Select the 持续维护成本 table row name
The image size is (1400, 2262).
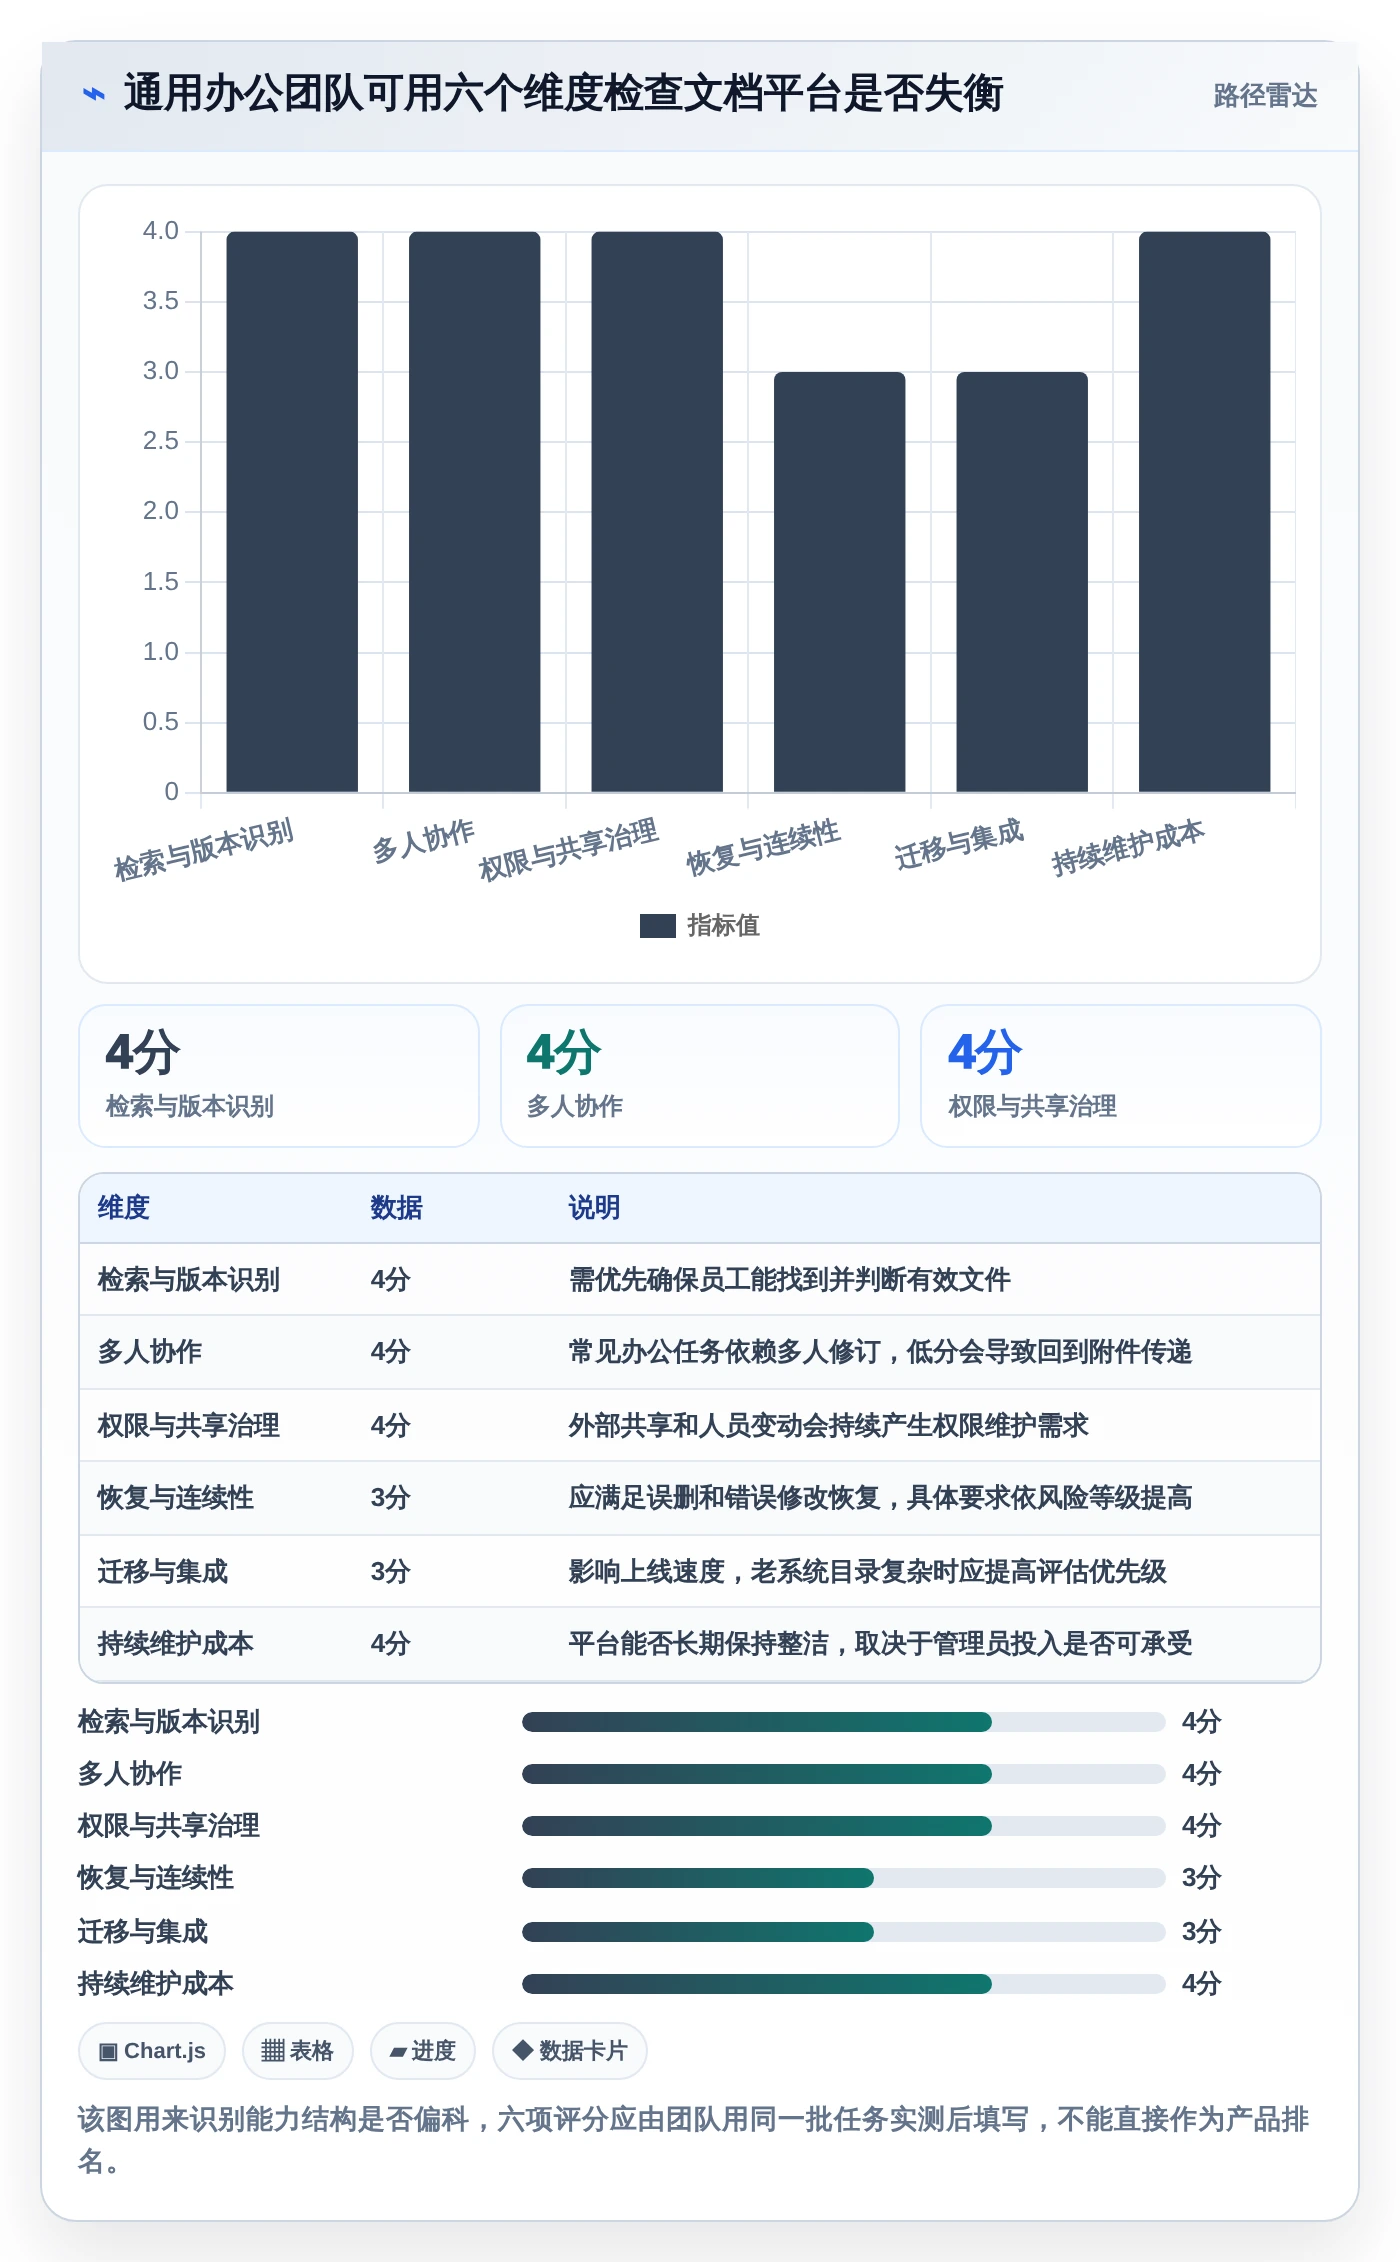[175, 1644]
